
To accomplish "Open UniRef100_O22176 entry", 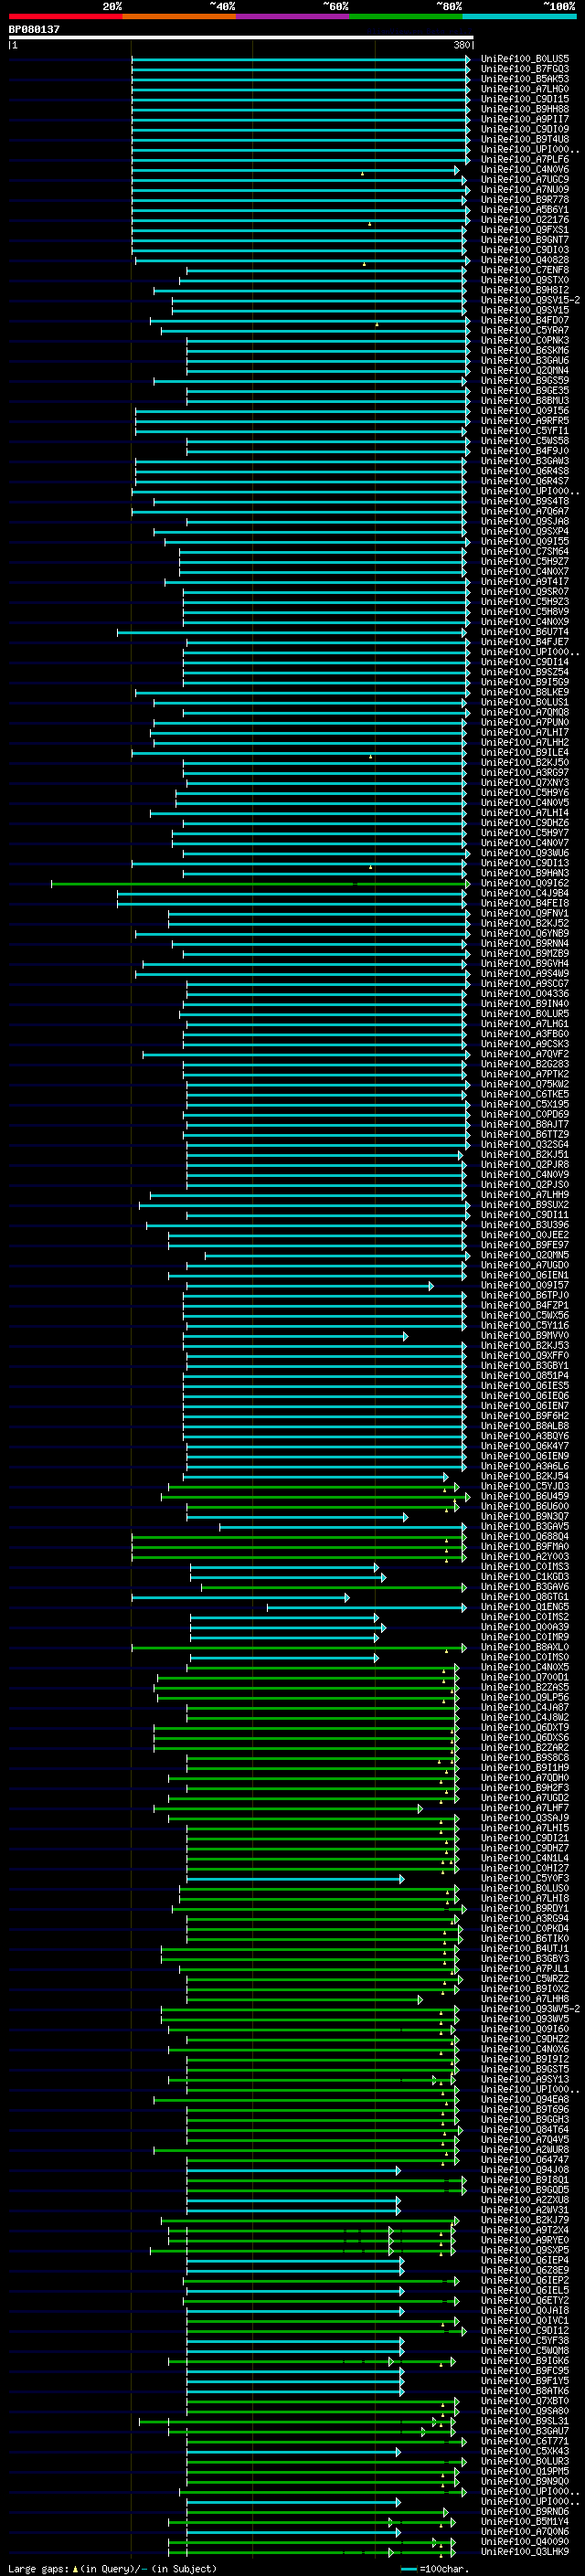I will (x=524, y=220).
